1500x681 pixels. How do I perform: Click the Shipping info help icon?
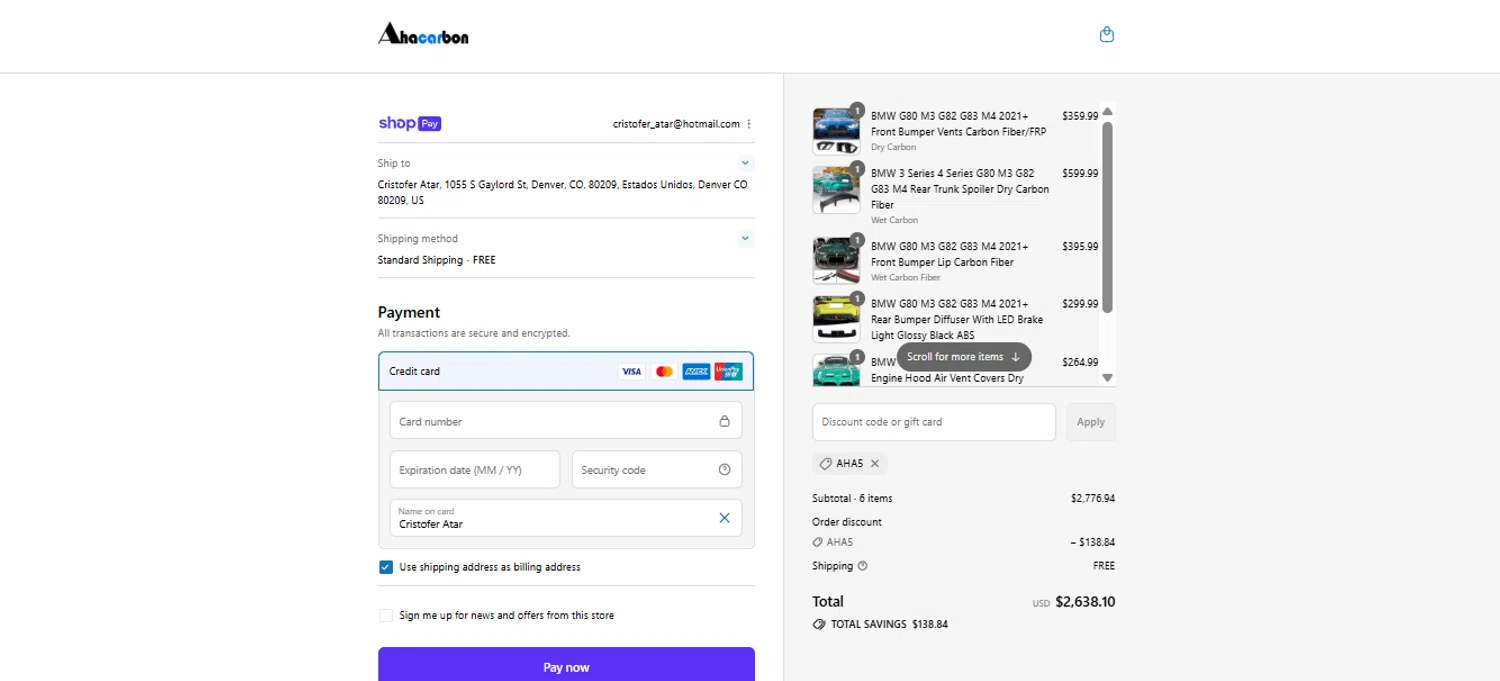(863, 566)
